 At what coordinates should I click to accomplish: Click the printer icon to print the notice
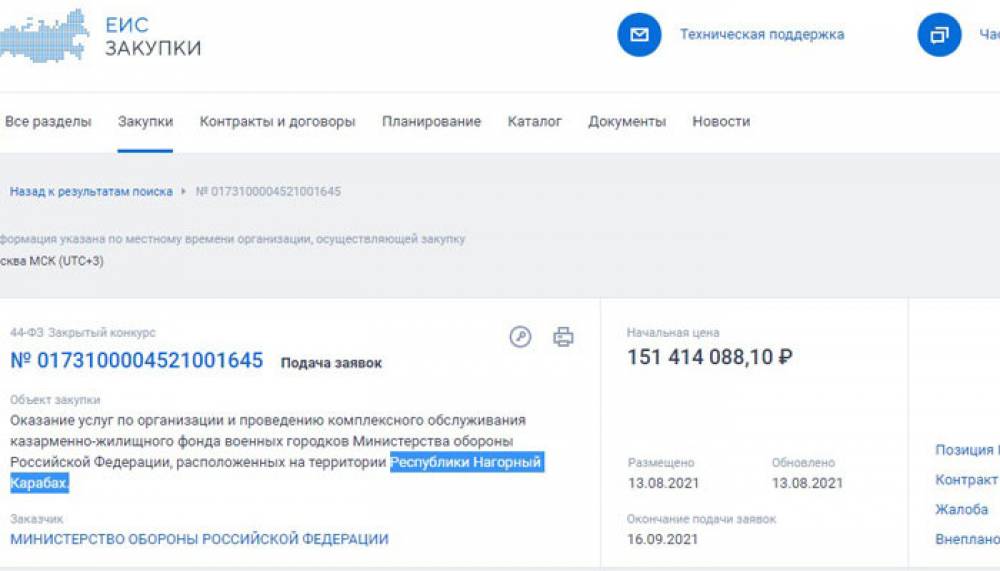pos(563,337)
